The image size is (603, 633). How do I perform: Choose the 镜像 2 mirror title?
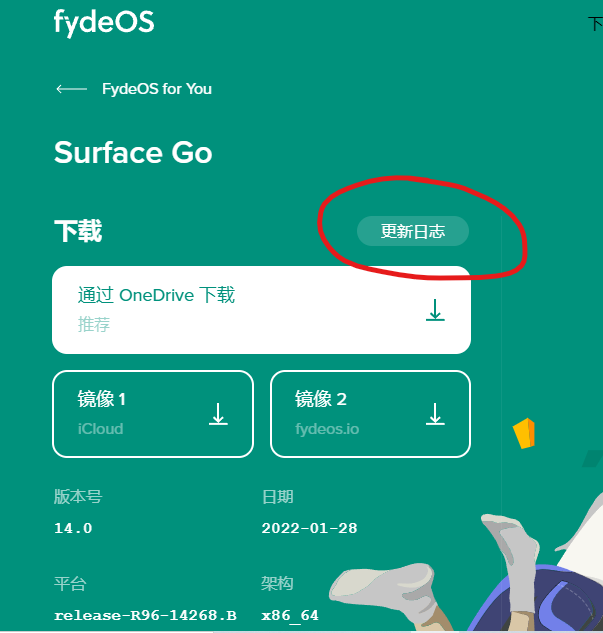coord(320,399)
